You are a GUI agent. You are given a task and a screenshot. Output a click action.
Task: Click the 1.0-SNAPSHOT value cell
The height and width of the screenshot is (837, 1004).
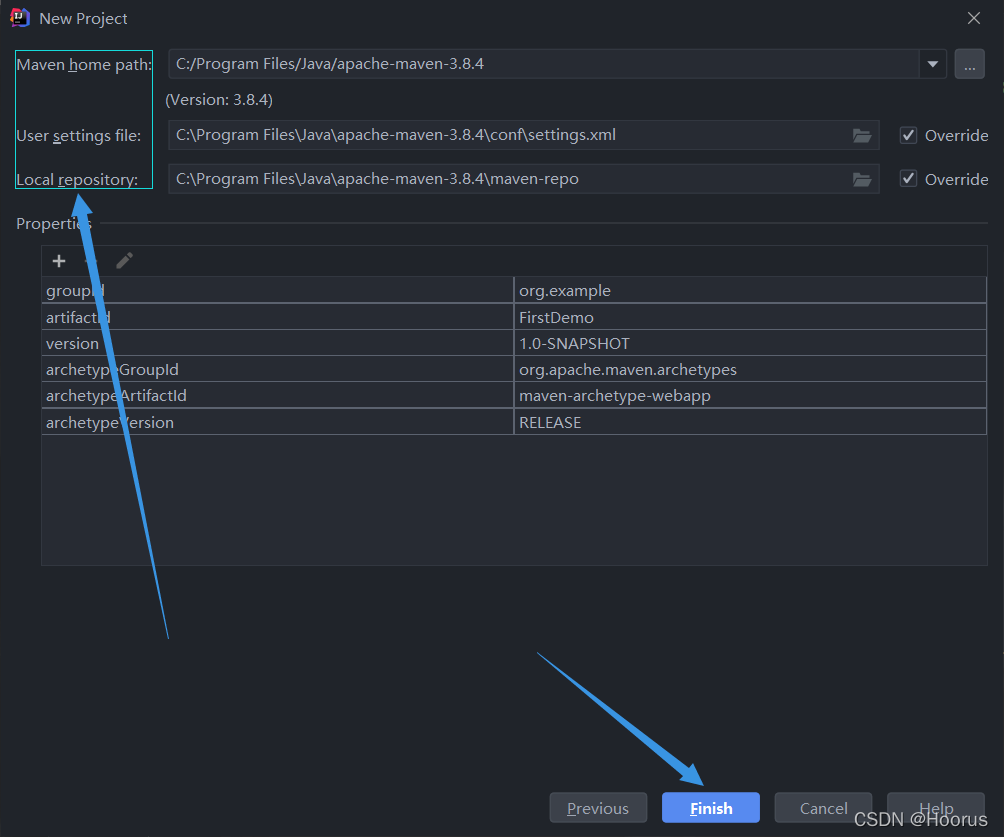[750, 343]
